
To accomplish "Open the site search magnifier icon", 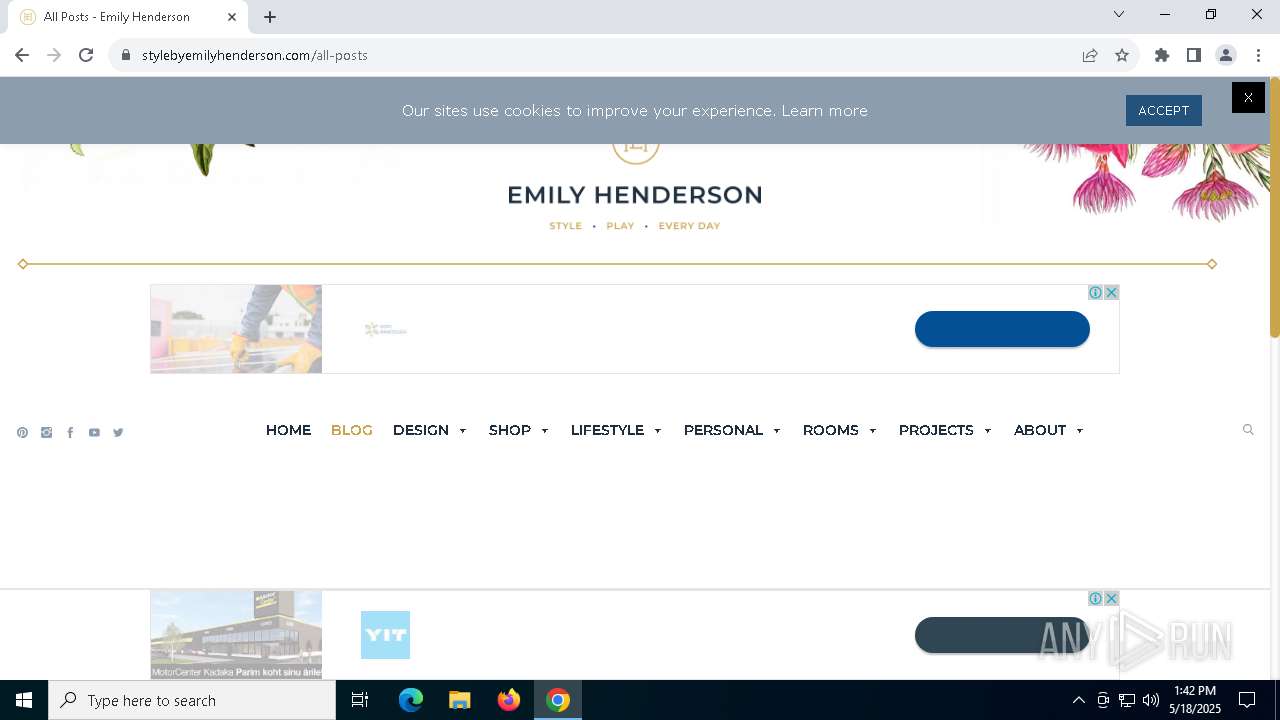I will [1248, 430].
